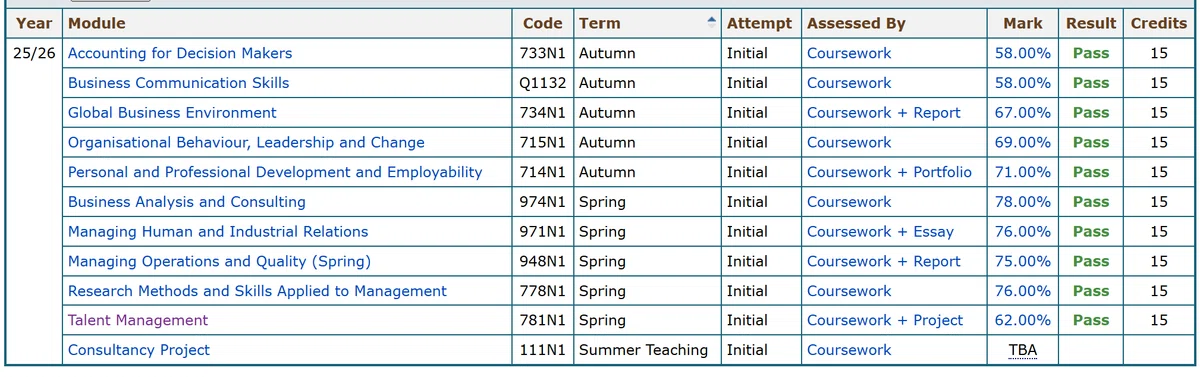Open Global Business Environment module
This screenshot has height=377, width=1200.
tap(172, 113)
